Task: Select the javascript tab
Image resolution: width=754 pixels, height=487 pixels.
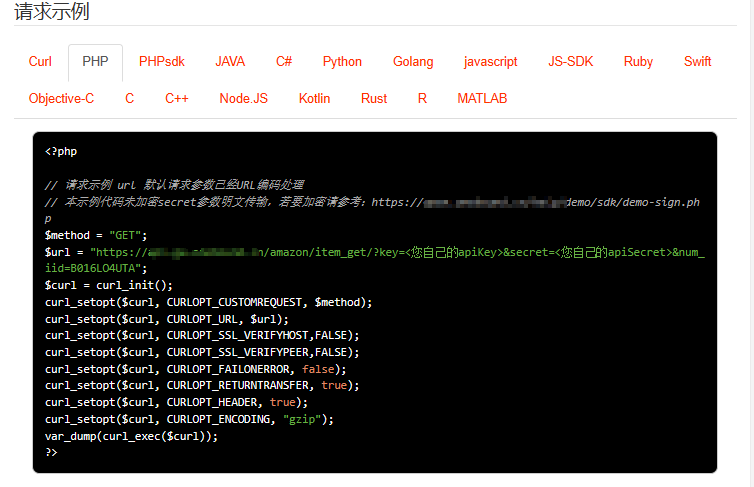Action: tap(490, 62)
